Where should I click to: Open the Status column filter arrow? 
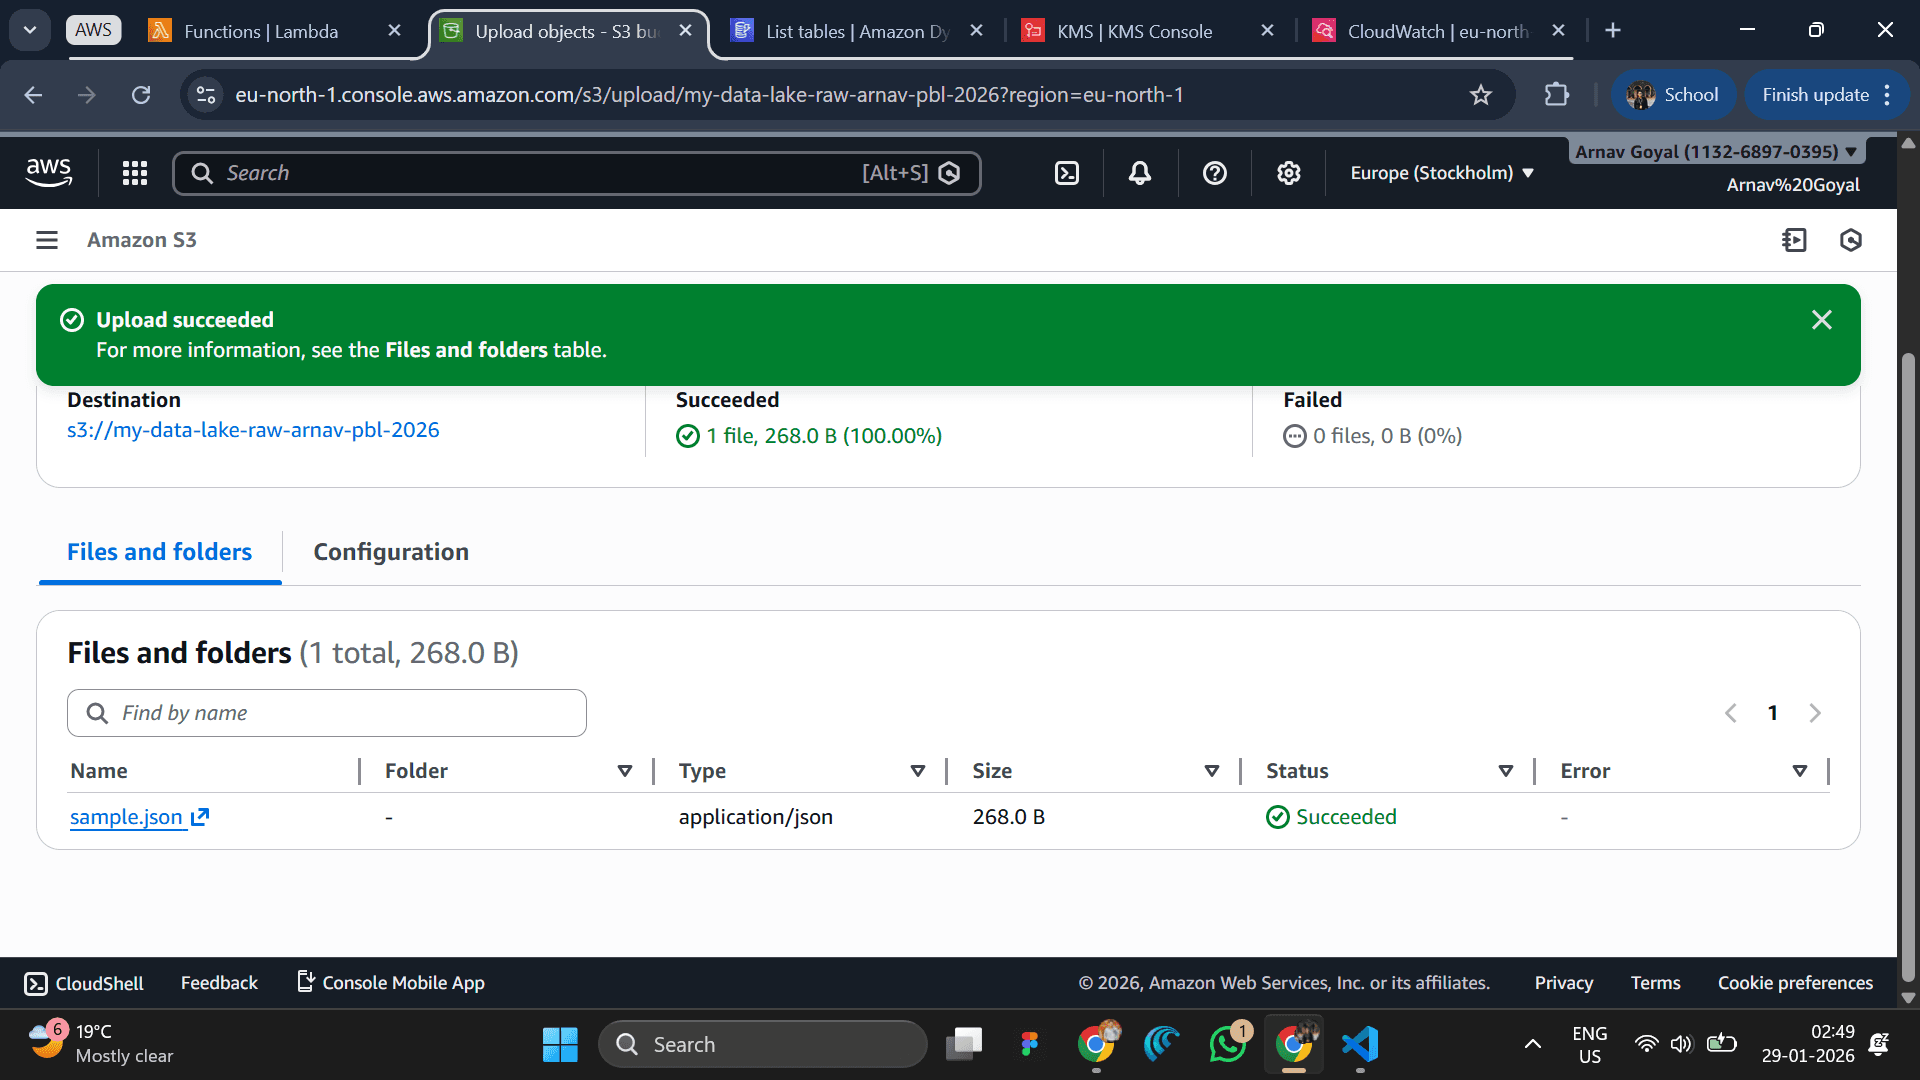1506,771
